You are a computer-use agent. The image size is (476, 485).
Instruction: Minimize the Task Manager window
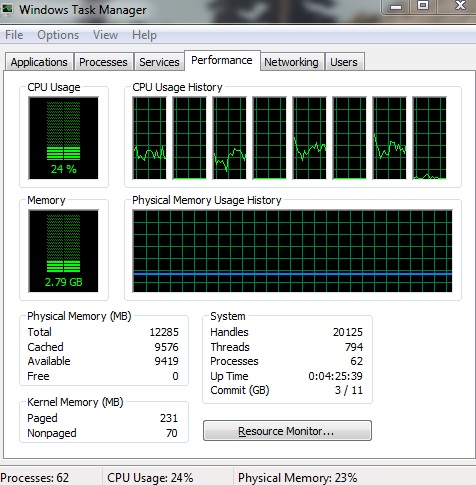pos(396,6)
